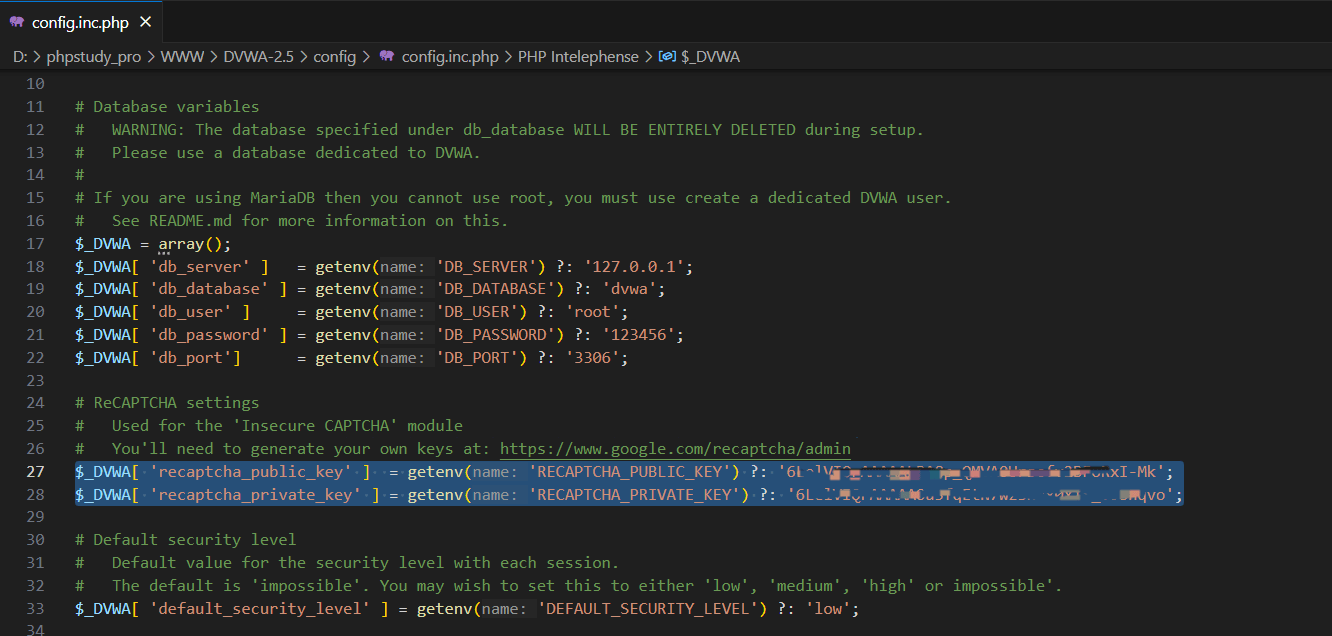Click the PHP file icon in the breadcrumb
The image size is (1332, 636).
[386, 57]
